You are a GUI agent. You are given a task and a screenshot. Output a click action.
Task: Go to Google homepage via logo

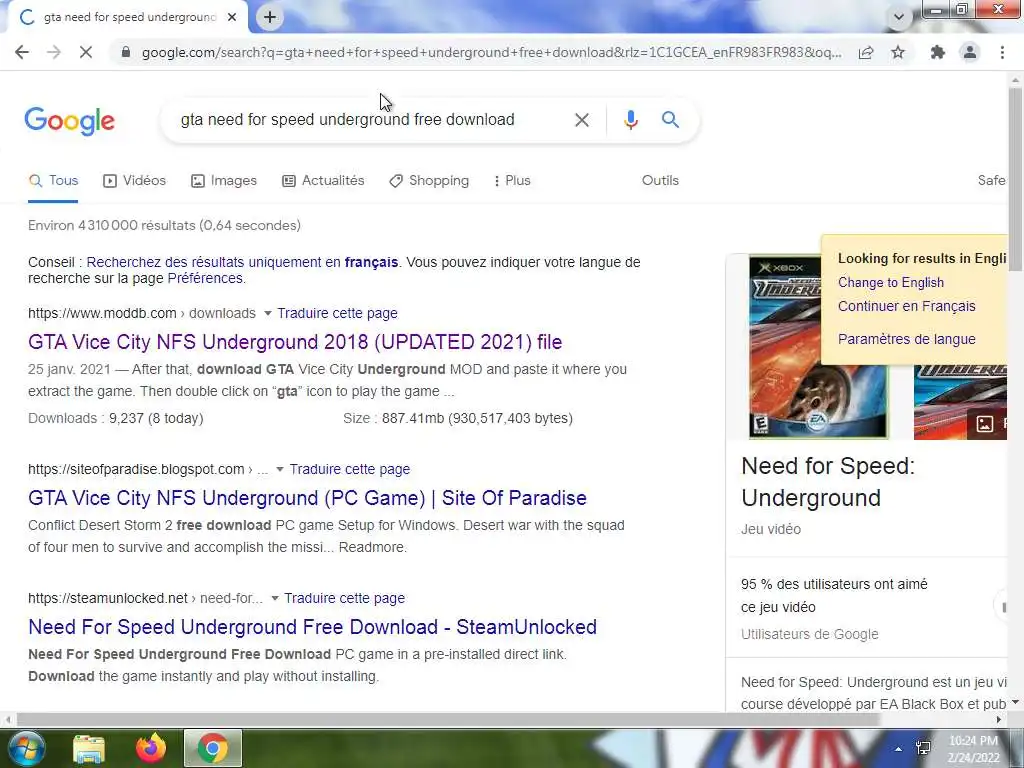pyautogui.click(x=70, y=121)
